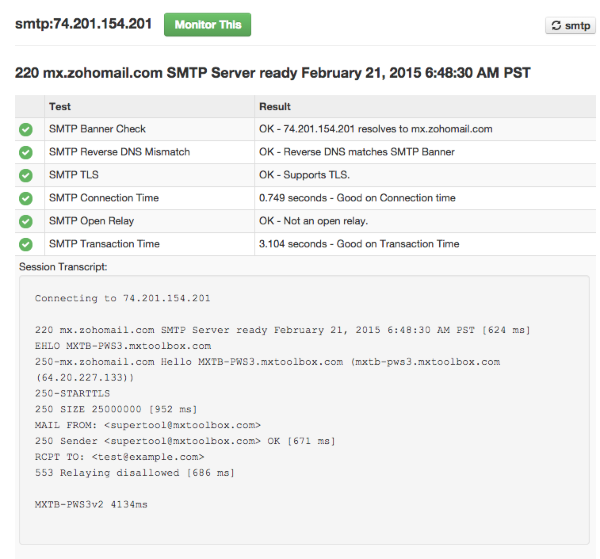This screenshot has width=600, height=559.
Task: Click the Result column header
Action: tap(275, 106)
